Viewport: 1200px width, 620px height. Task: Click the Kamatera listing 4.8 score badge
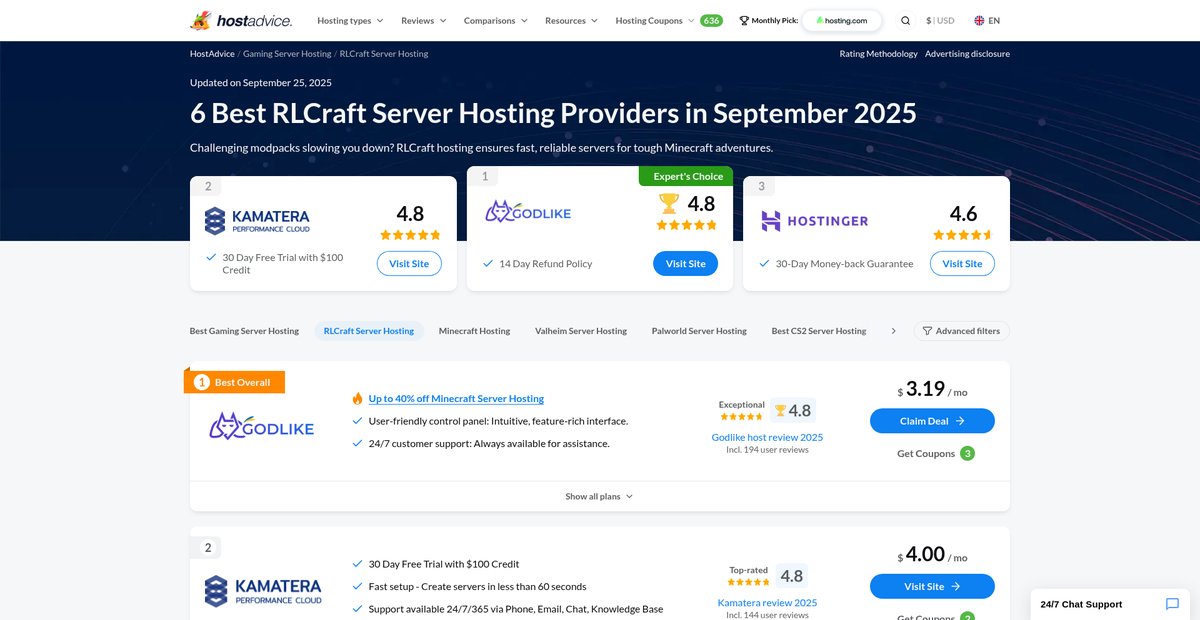(791, 576)
